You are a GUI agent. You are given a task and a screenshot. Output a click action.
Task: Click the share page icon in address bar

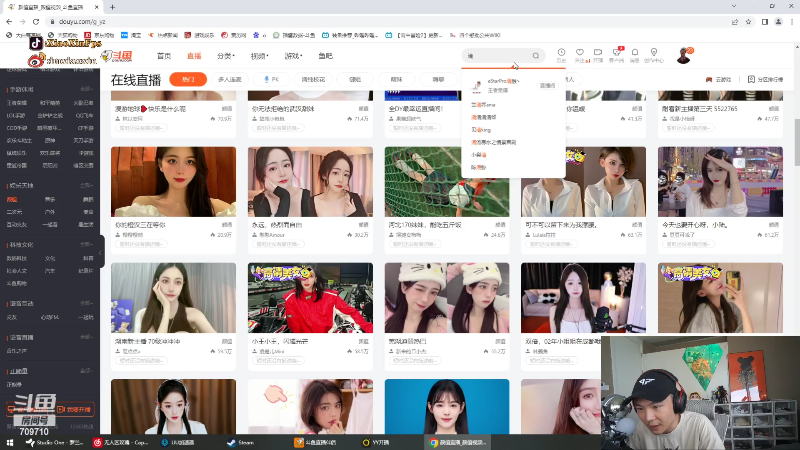735,21
